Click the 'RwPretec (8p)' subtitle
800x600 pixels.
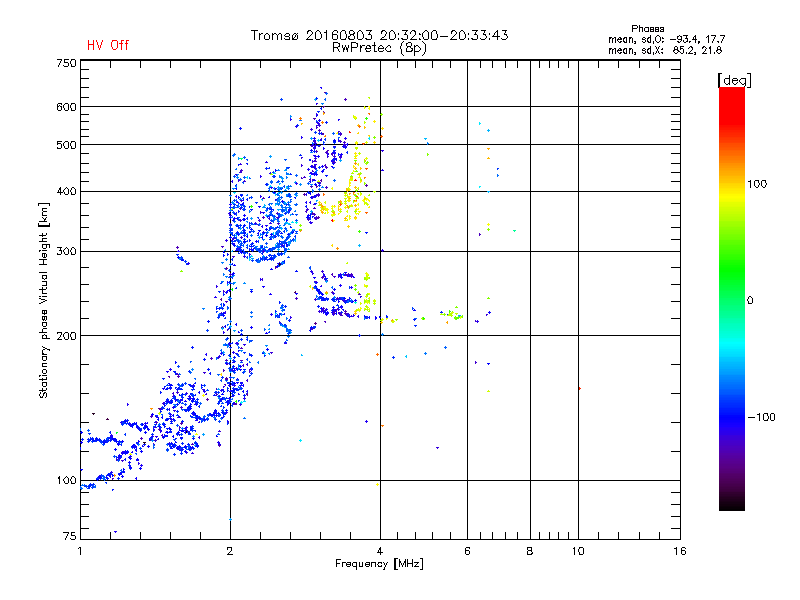[379, 48]
